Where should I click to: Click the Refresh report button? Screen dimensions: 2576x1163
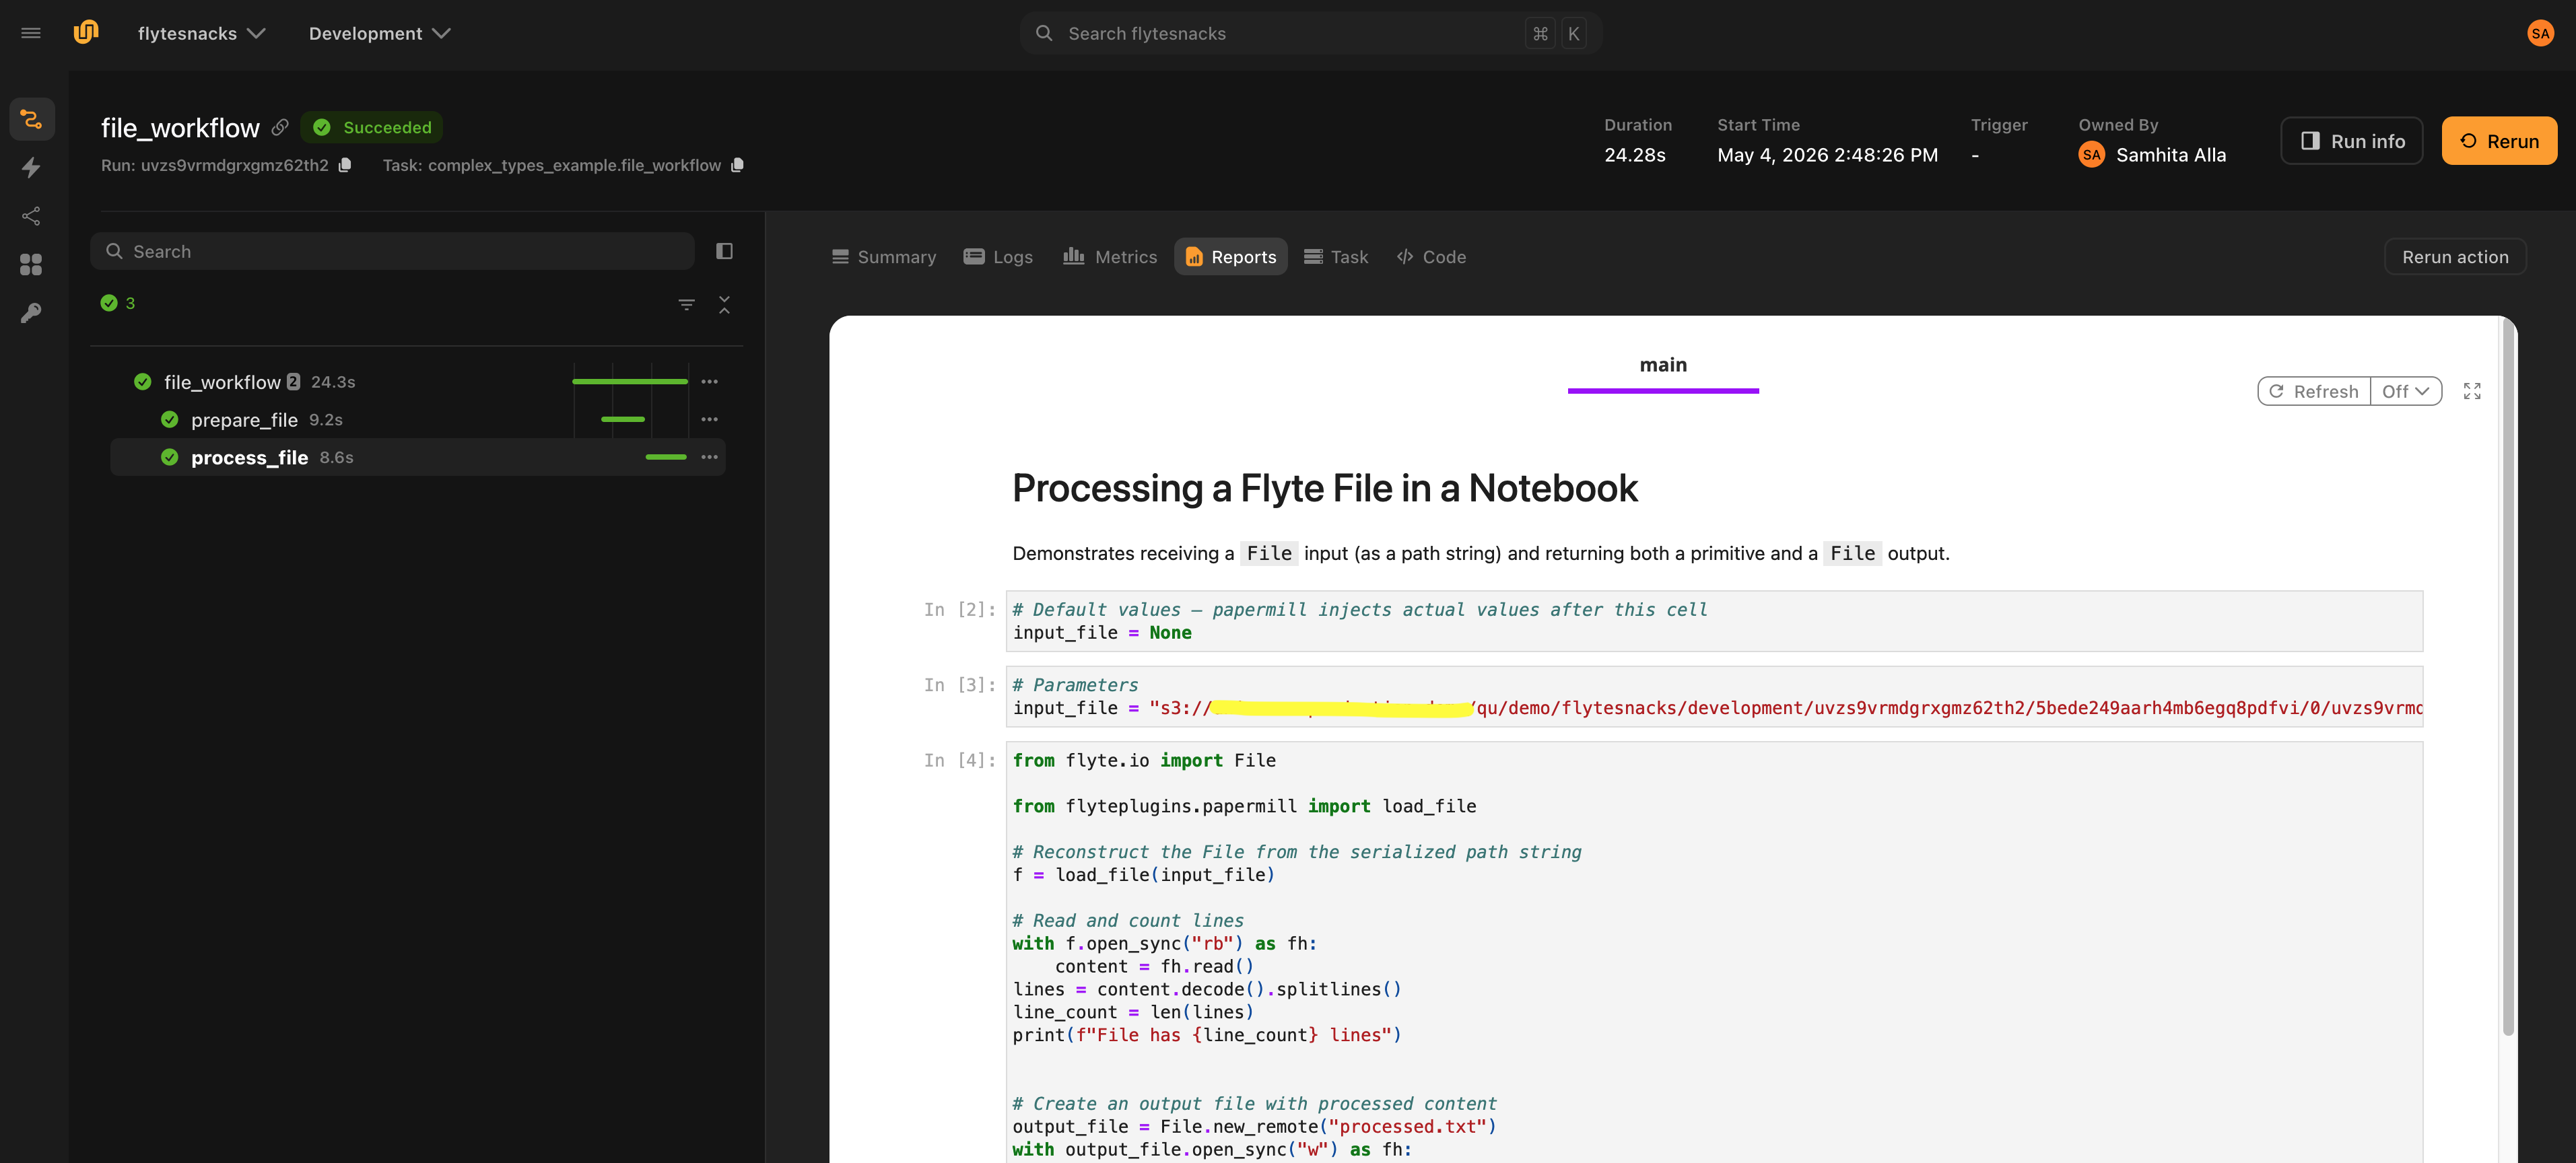2313,391
